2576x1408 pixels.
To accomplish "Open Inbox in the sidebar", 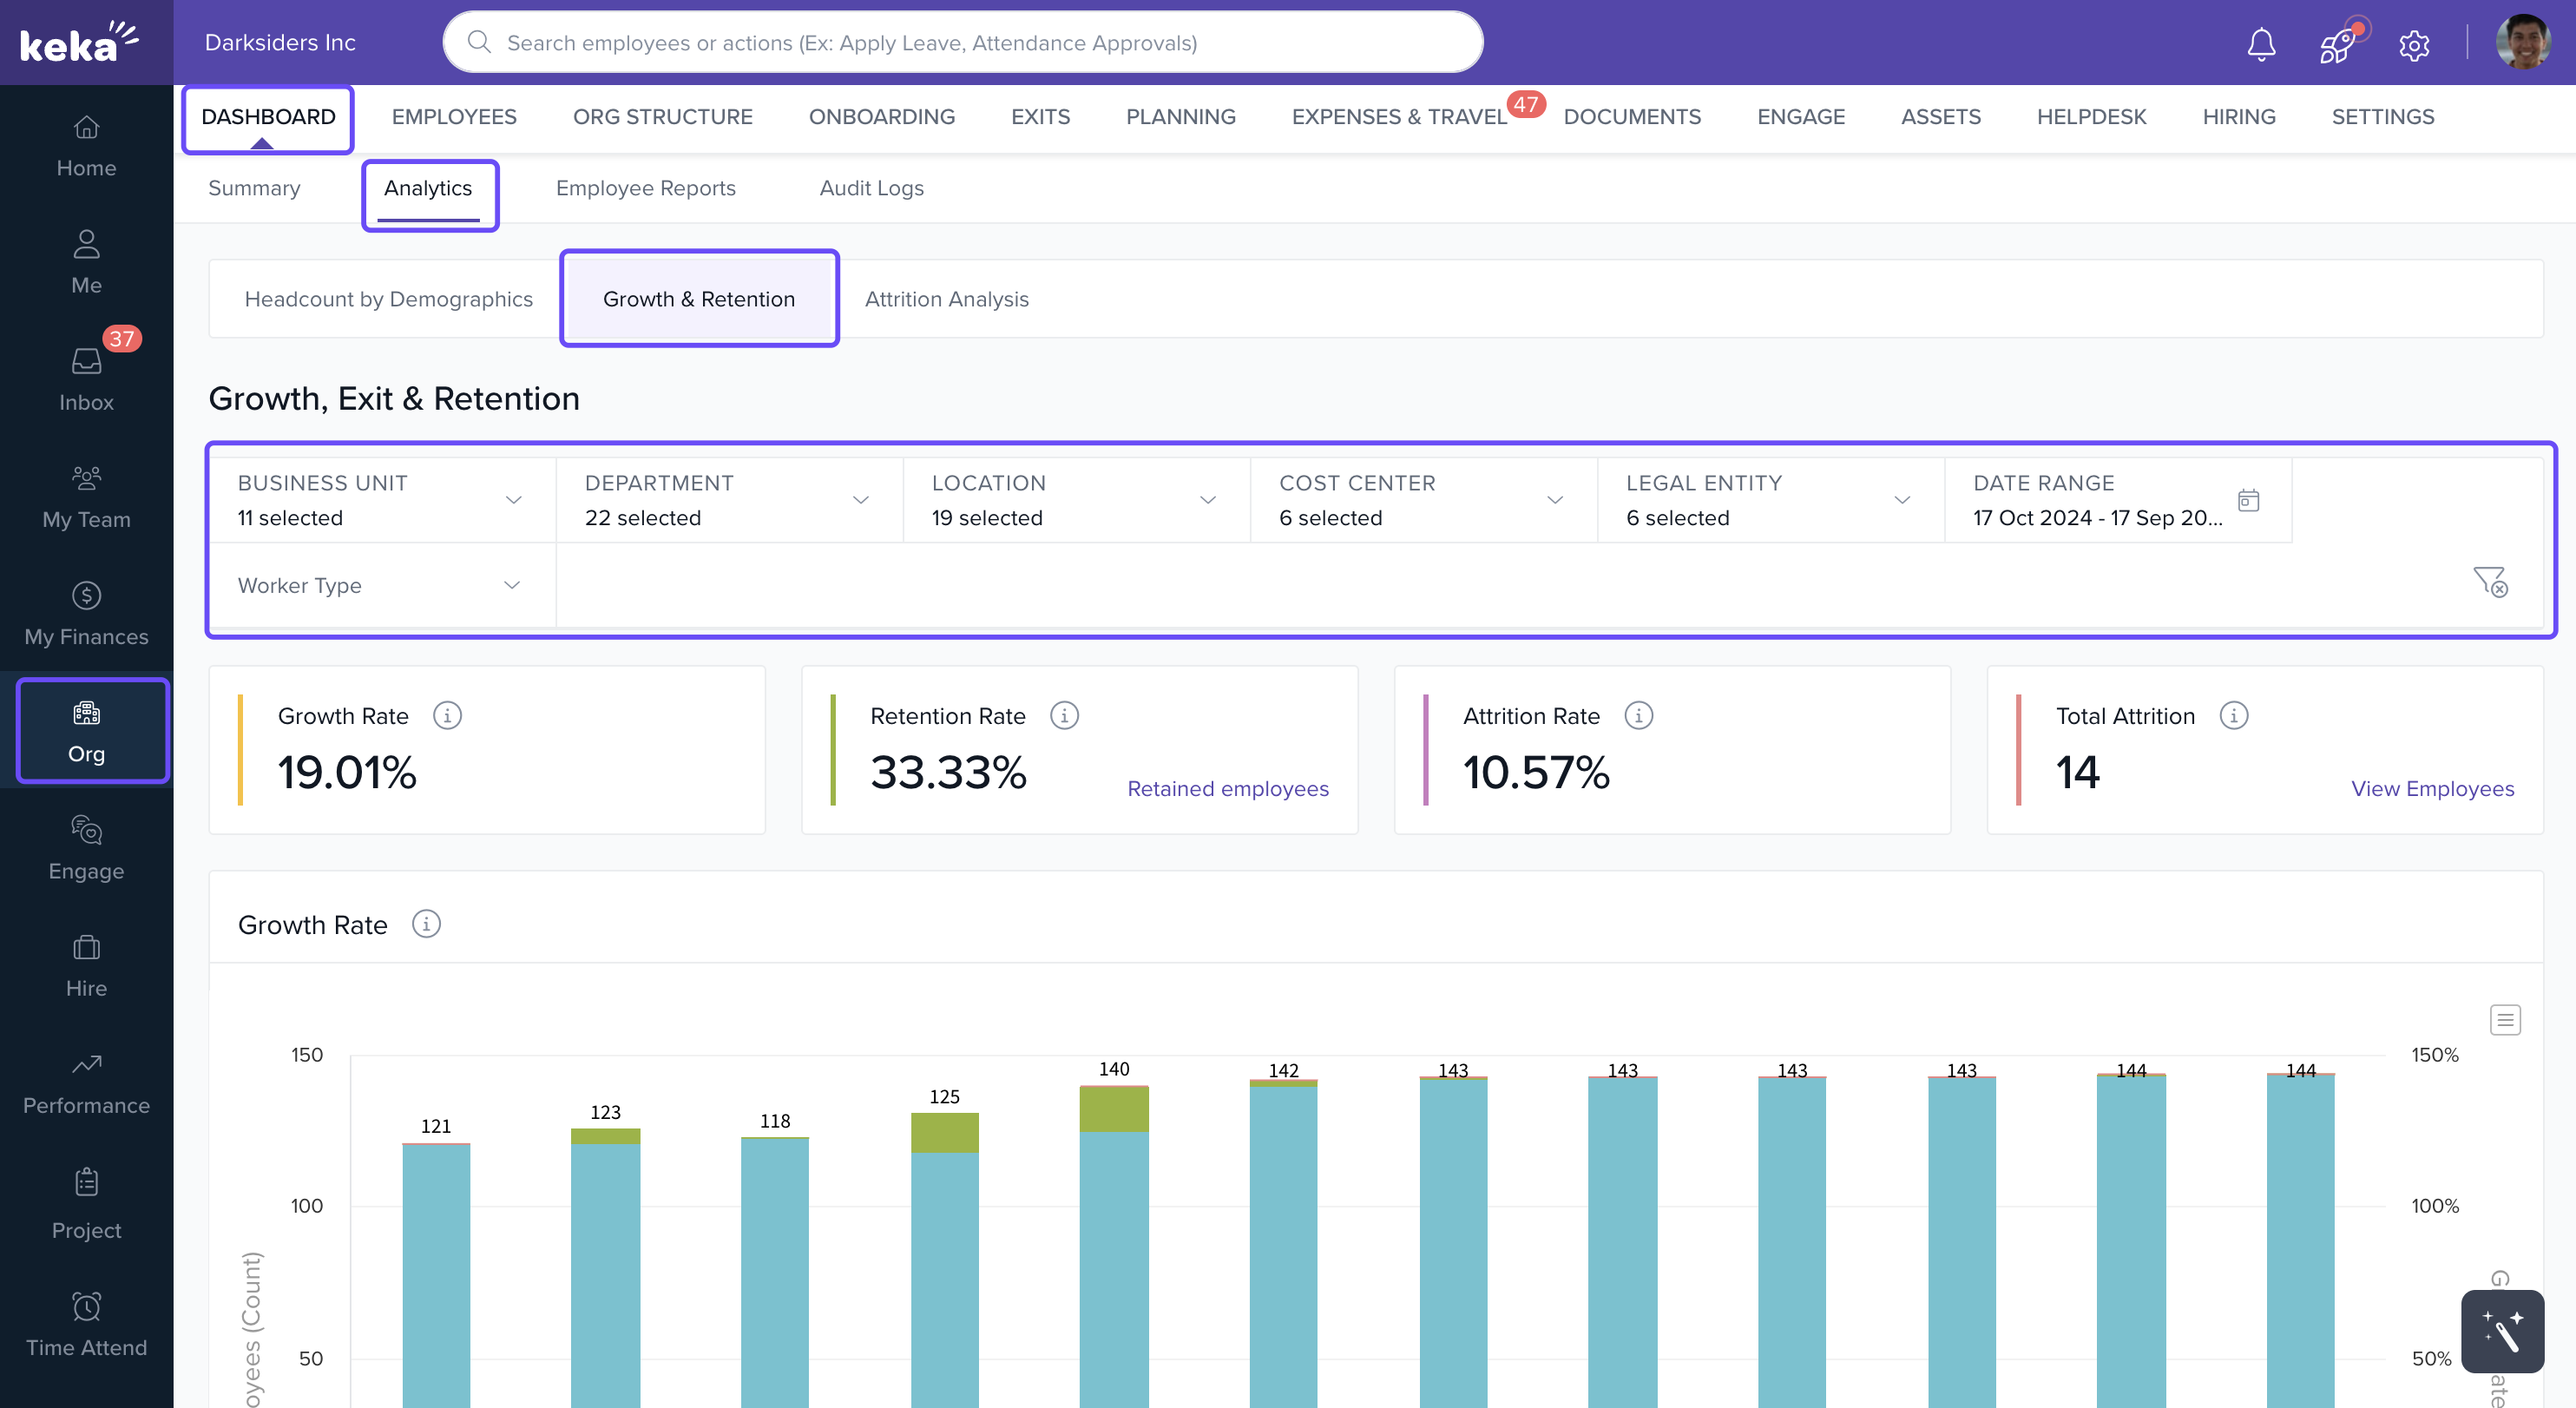I will [x=86, y=378].
